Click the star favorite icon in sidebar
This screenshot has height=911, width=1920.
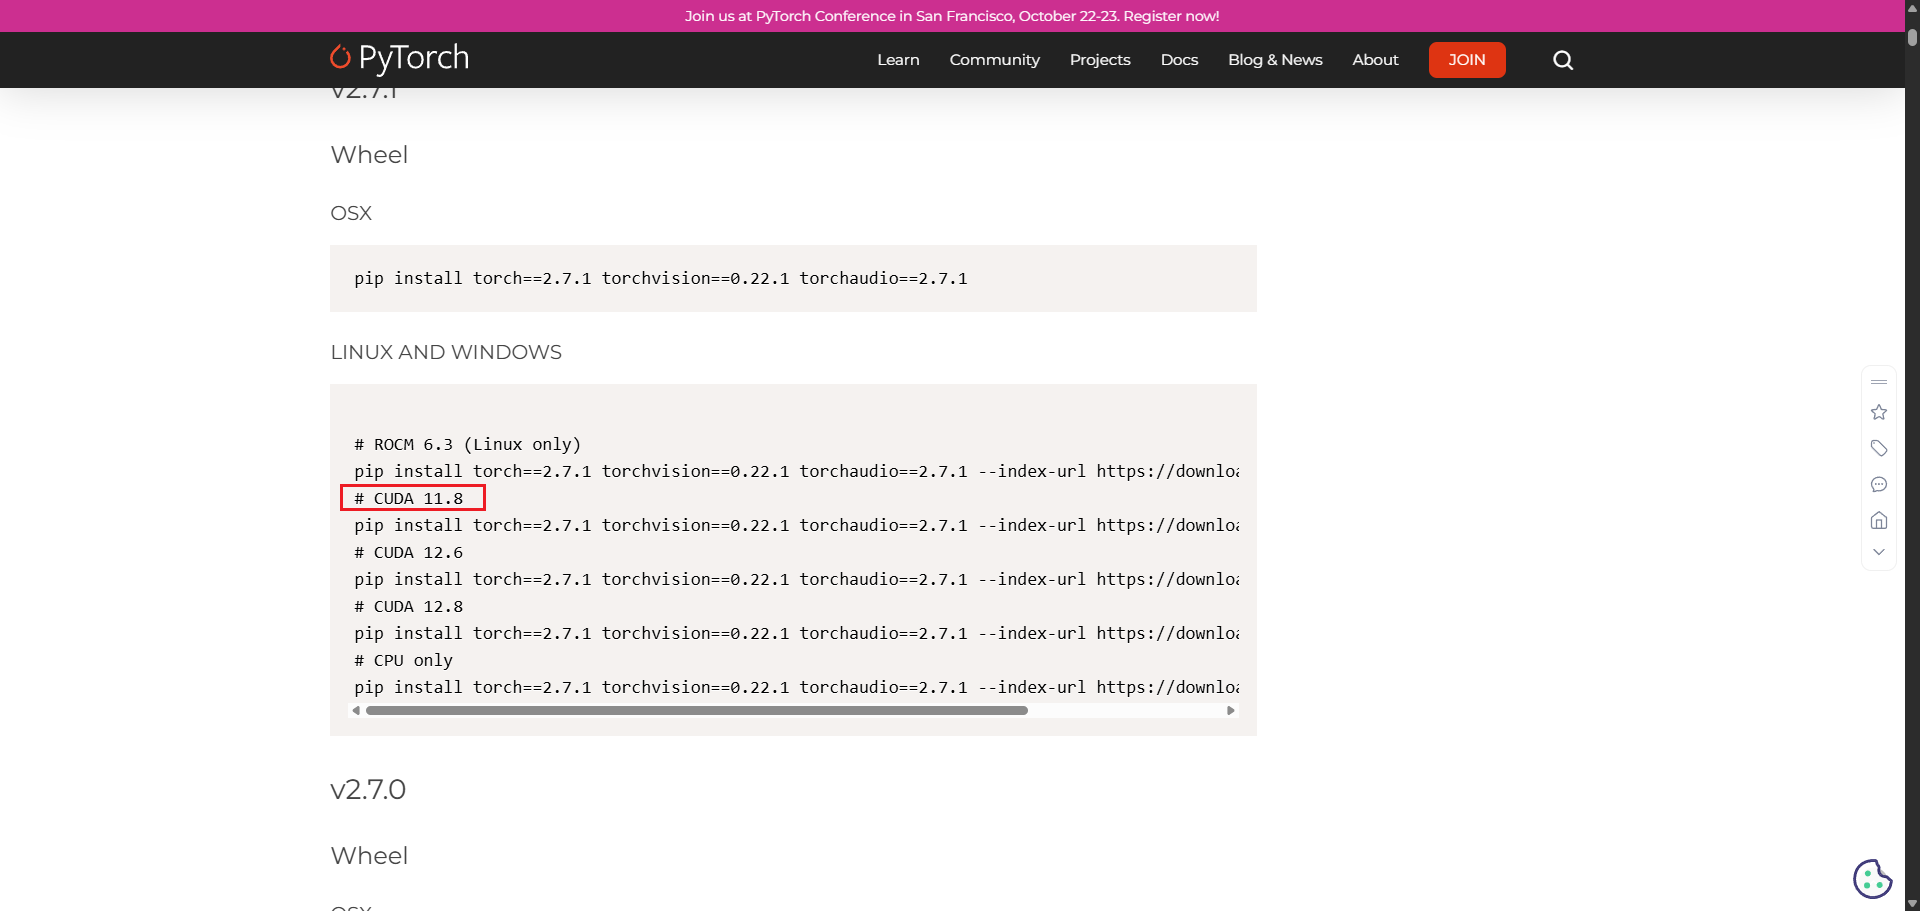[1879, 412]
